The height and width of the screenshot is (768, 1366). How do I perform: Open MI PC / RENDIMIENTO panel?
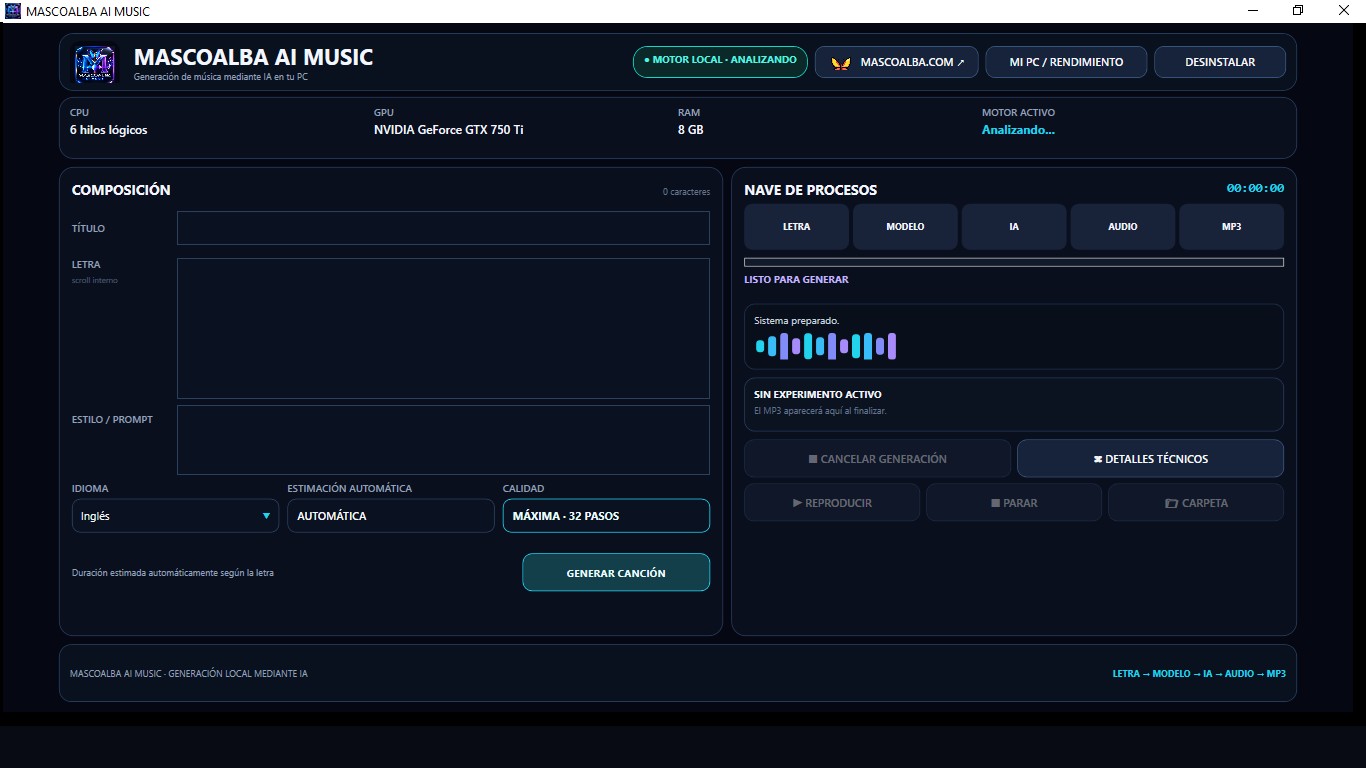coord(1066,62)
